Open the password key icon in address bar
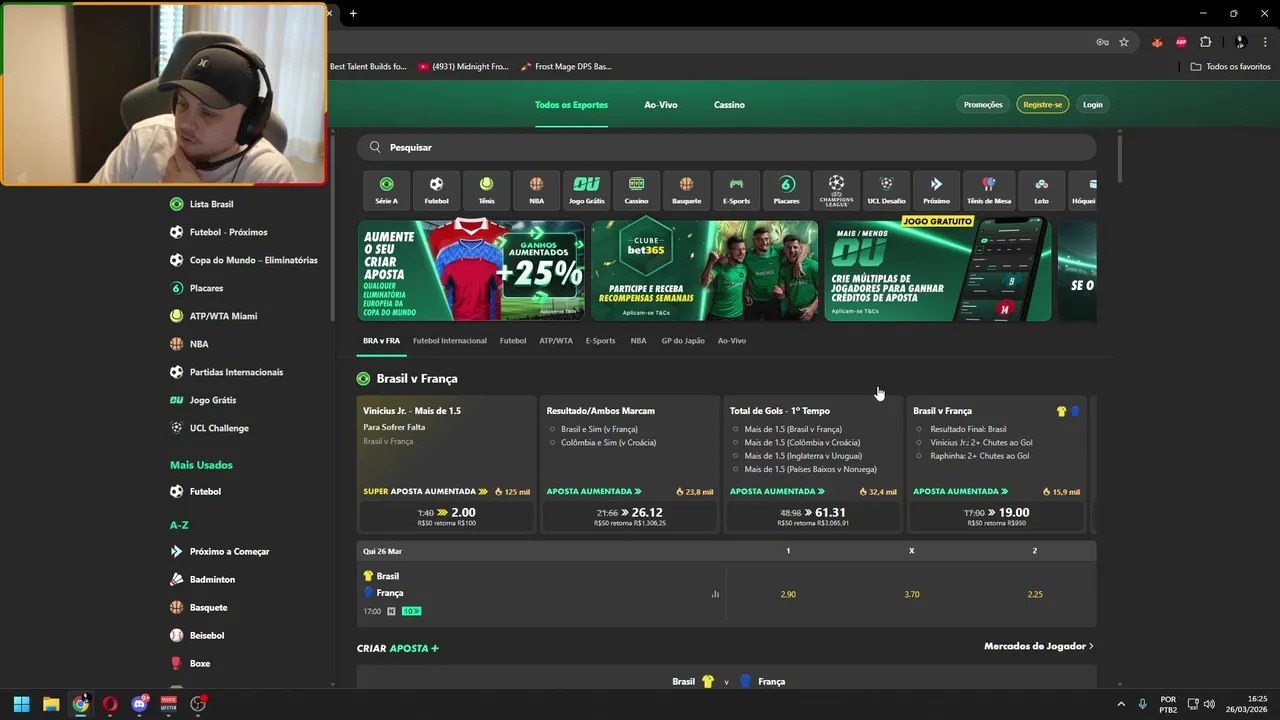This screenshot has height=720, width=1280. 1102,42
